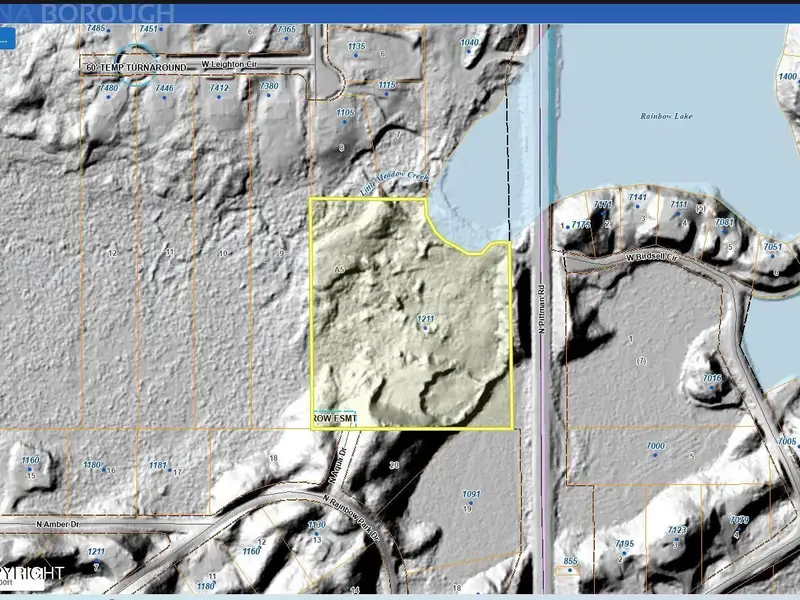Image resolution: width=800 pixels, height=600 pixels.
Task: Click the blue more-options button at top left
Action: point(7,39)
